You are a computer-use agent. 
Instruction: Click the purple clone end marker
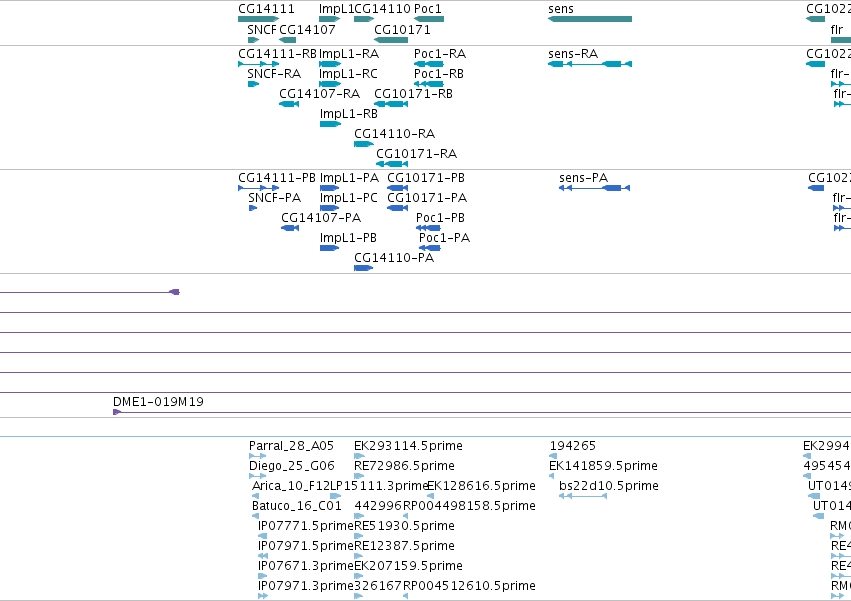(x=175, y=293)
